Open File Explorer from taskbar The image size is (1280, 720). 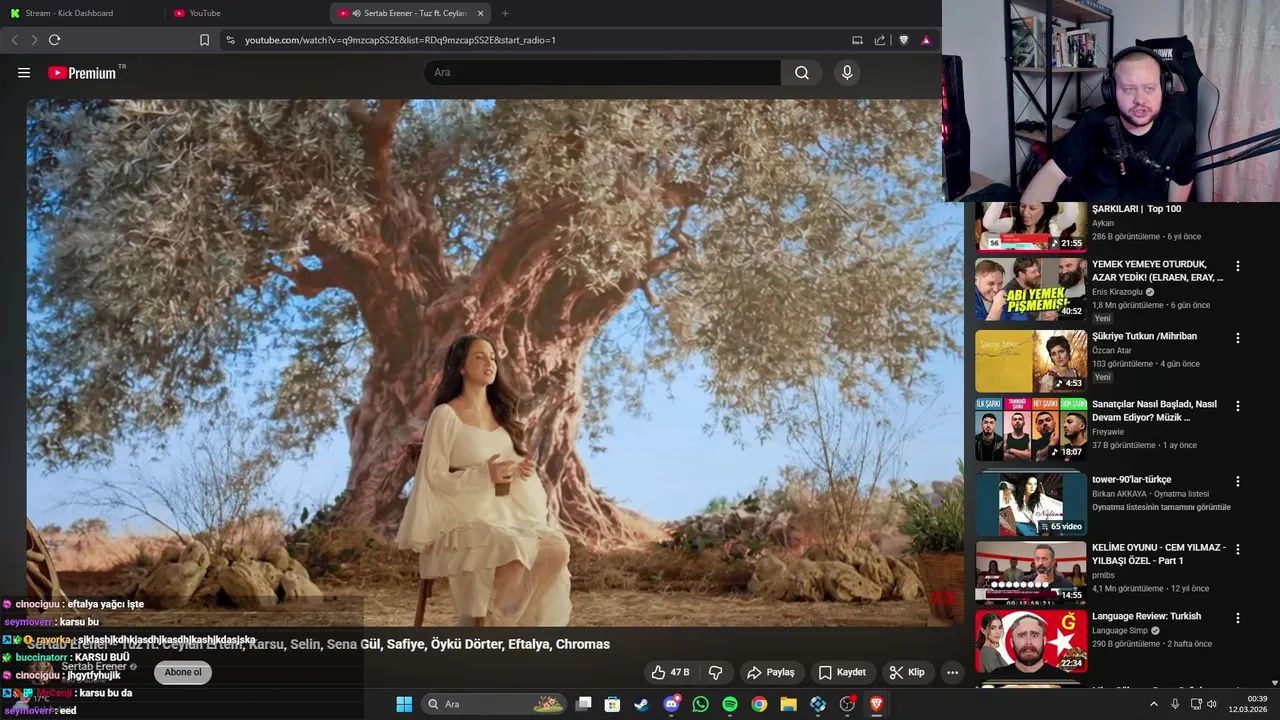[788, 704]
